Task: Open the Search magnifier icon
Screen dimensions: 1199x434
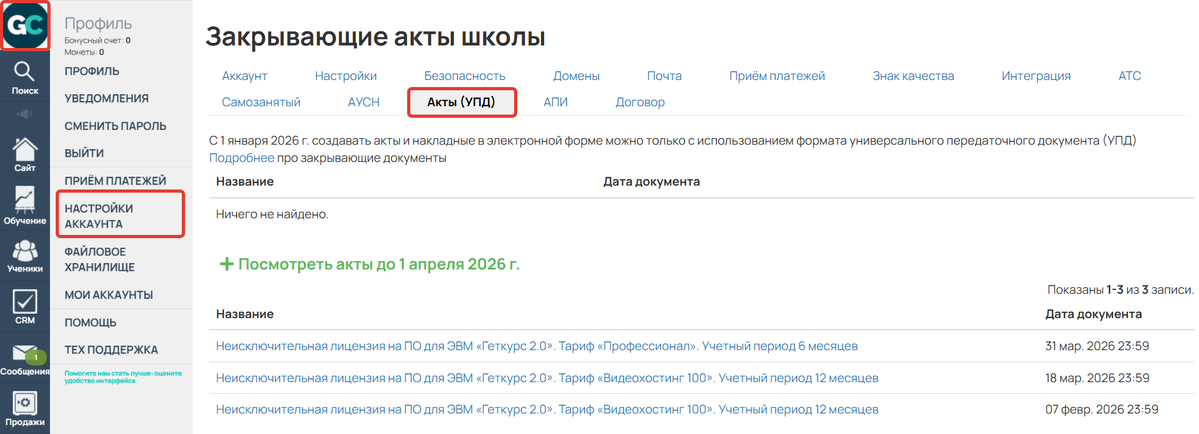Action: 25,73
